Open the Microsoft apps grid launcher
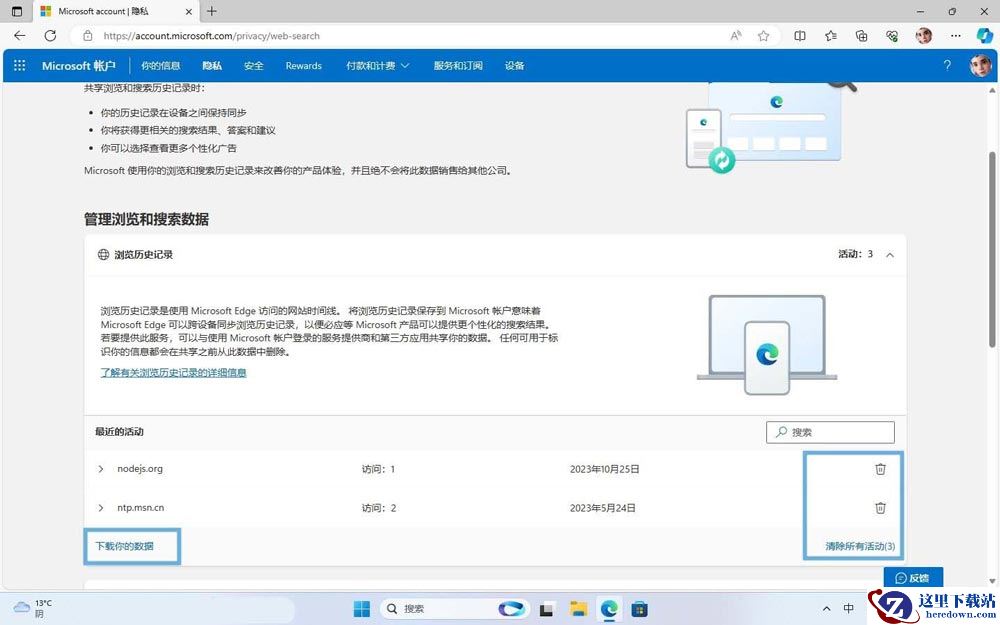The height and width of the screenshot is (625, 1000). 20,66
